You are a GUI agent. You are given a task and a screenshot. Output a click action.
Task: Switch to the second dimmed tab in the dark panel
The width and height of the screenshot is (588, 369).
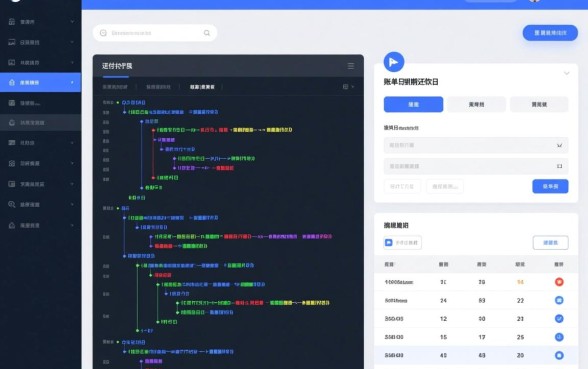click(x=158, y=87)
